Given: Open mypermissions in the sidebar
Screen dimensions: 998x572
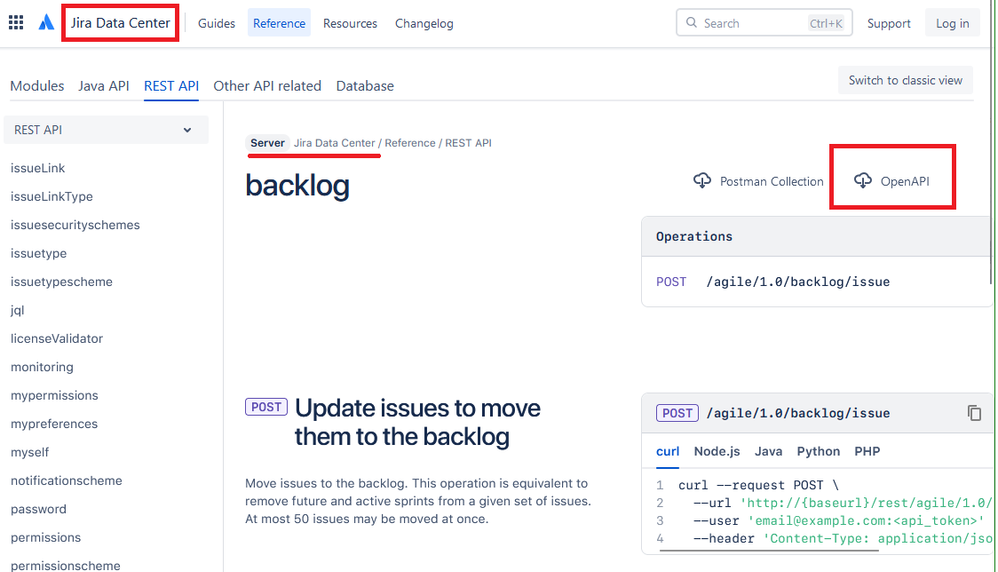Looking at the screenshot, I should coord(54,395).
